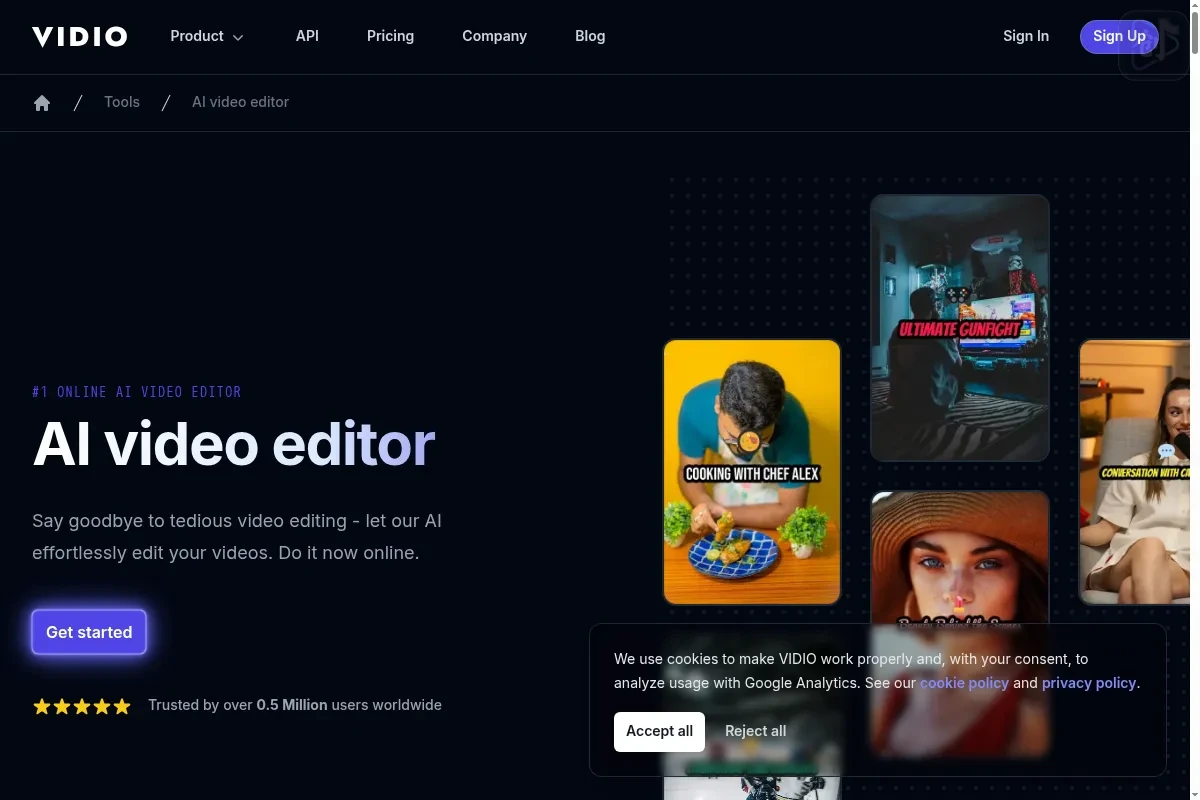The image size is (1200, 800).
Task: Open the Cooking with Chef Alex thumbnail
Action: coord(752,472)
